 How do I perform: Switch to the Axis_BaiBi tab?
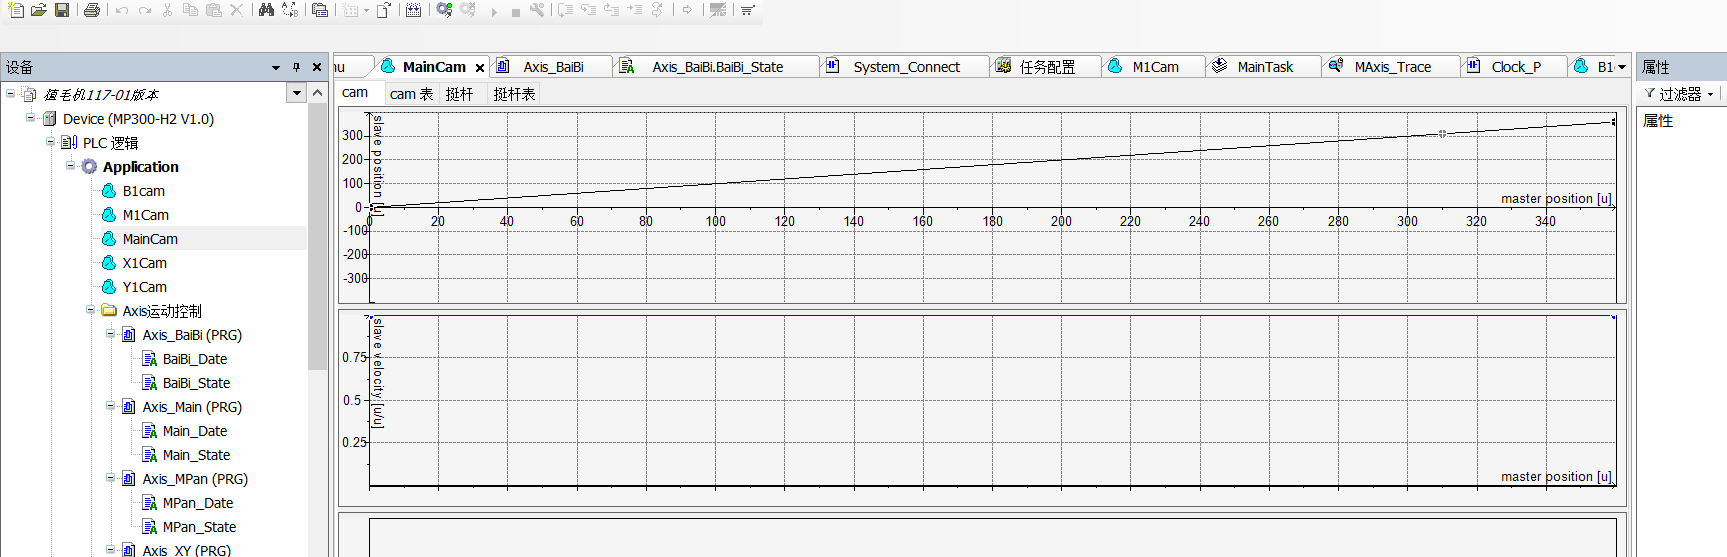click(x=552, y=67)
